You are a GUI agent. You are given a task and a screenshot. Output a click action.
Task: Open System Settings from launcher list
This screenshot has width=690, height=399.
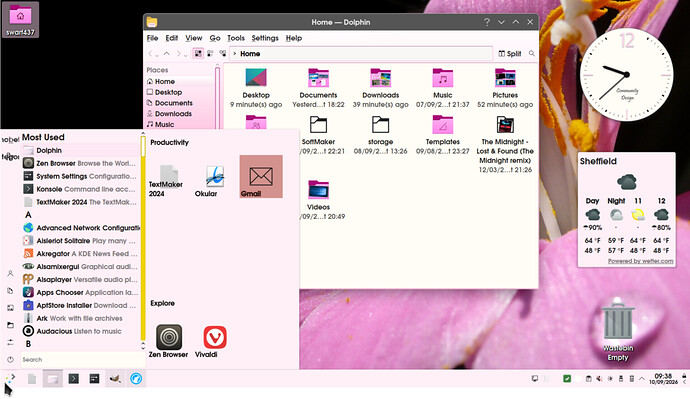click(x=81, y=176)
